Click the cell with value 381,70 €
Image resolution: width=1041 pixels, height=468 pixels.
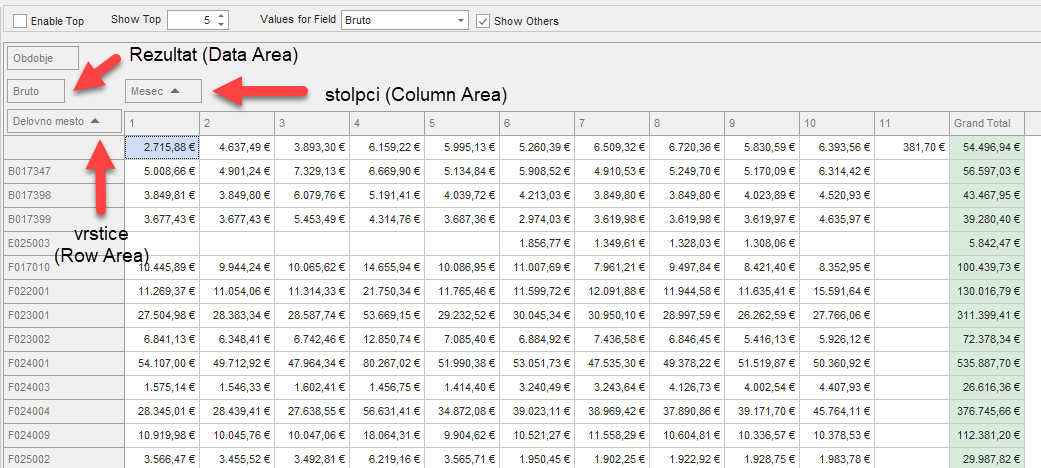pyautogui.click(x=912, y=147)
